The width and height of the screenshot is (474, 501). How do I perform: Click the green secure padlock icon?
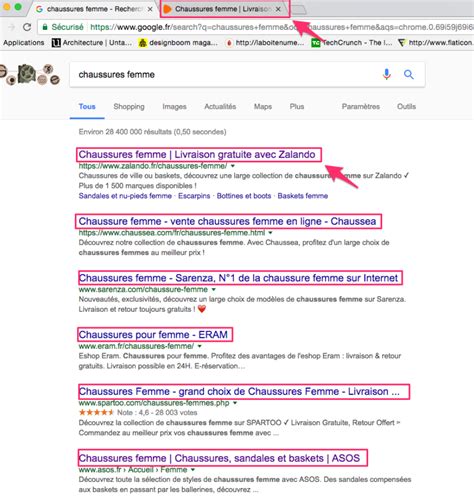point(44,27)
